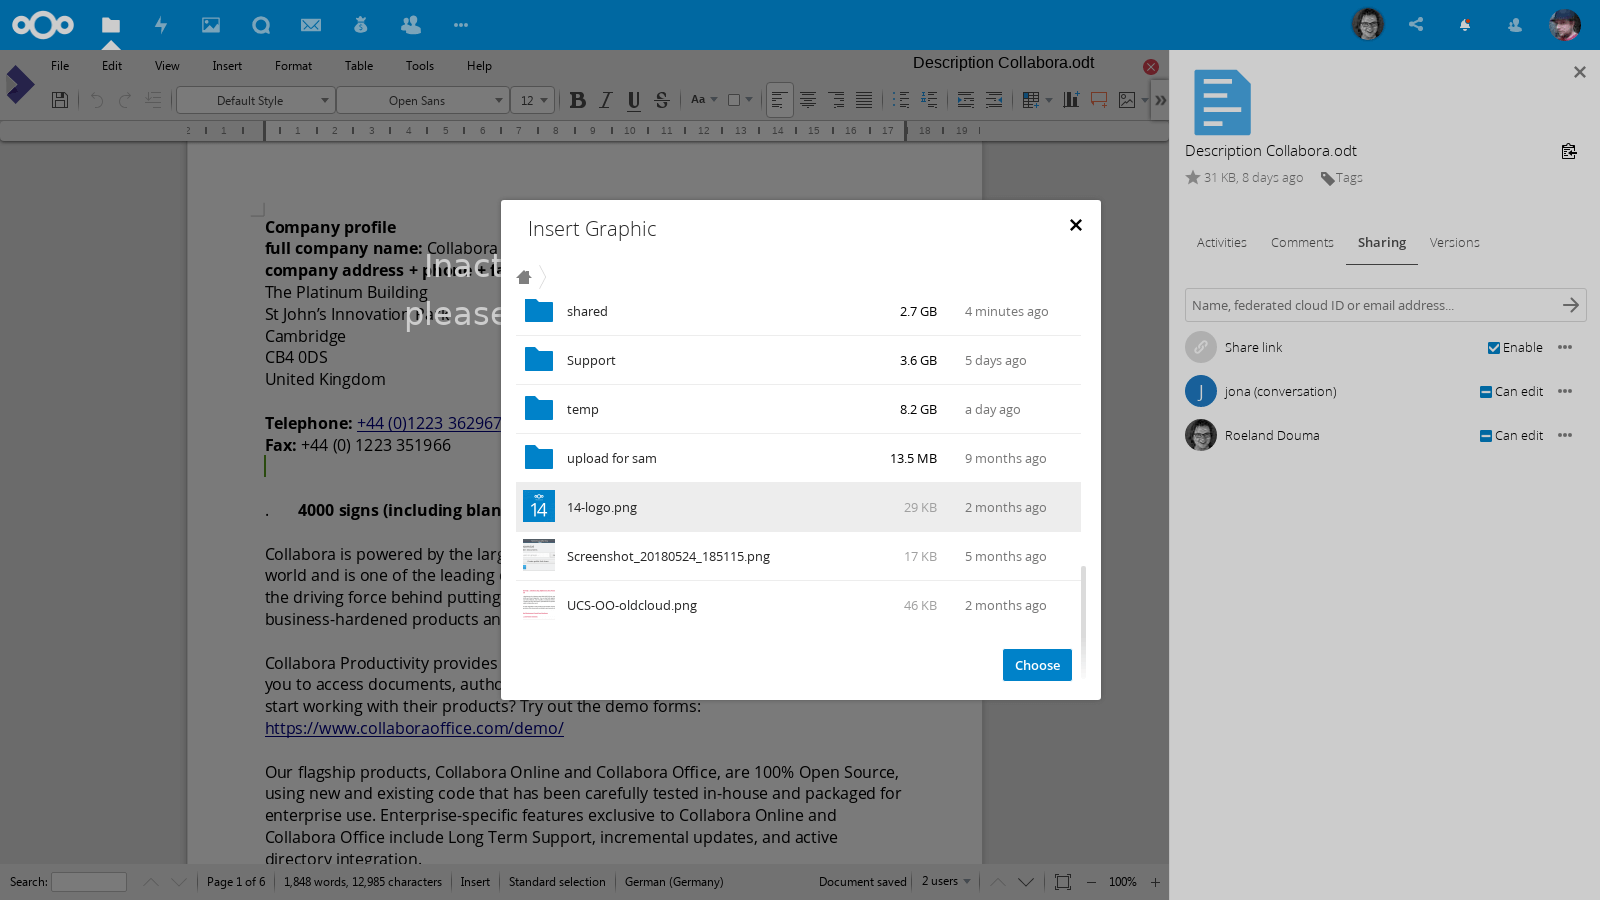Open the Talk app icon

pyautogui.click(x=261, y=25)
